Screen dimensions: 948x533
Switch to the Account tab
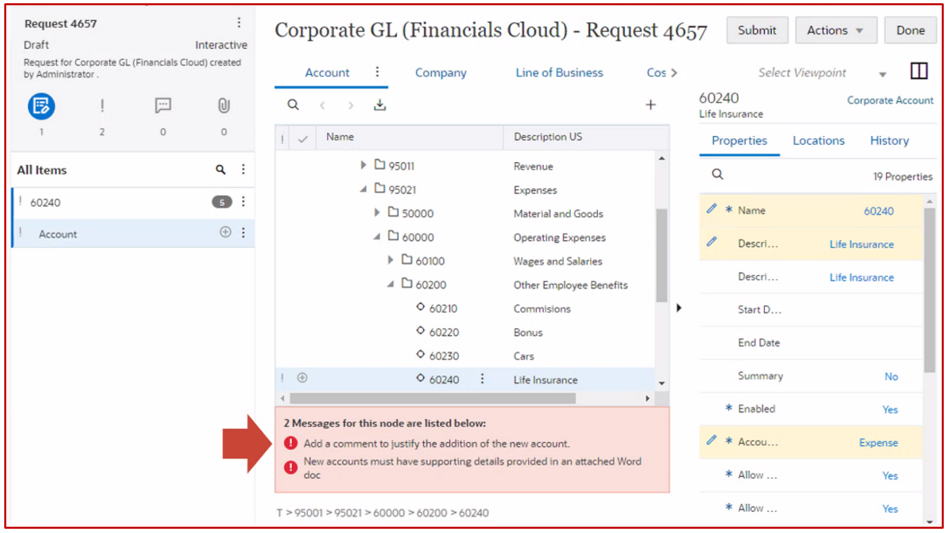click(327, 73)
